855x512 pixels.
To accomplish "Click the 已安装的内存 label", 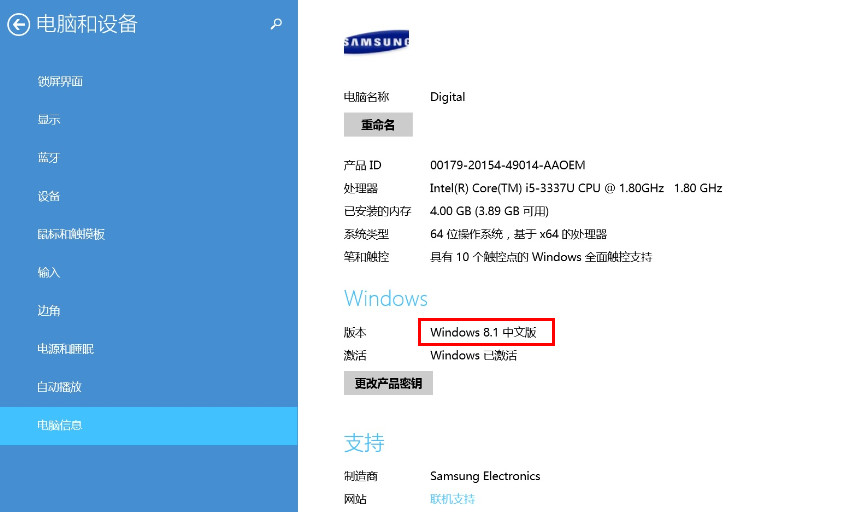I will pyautogui.click(x=377, y=211).
